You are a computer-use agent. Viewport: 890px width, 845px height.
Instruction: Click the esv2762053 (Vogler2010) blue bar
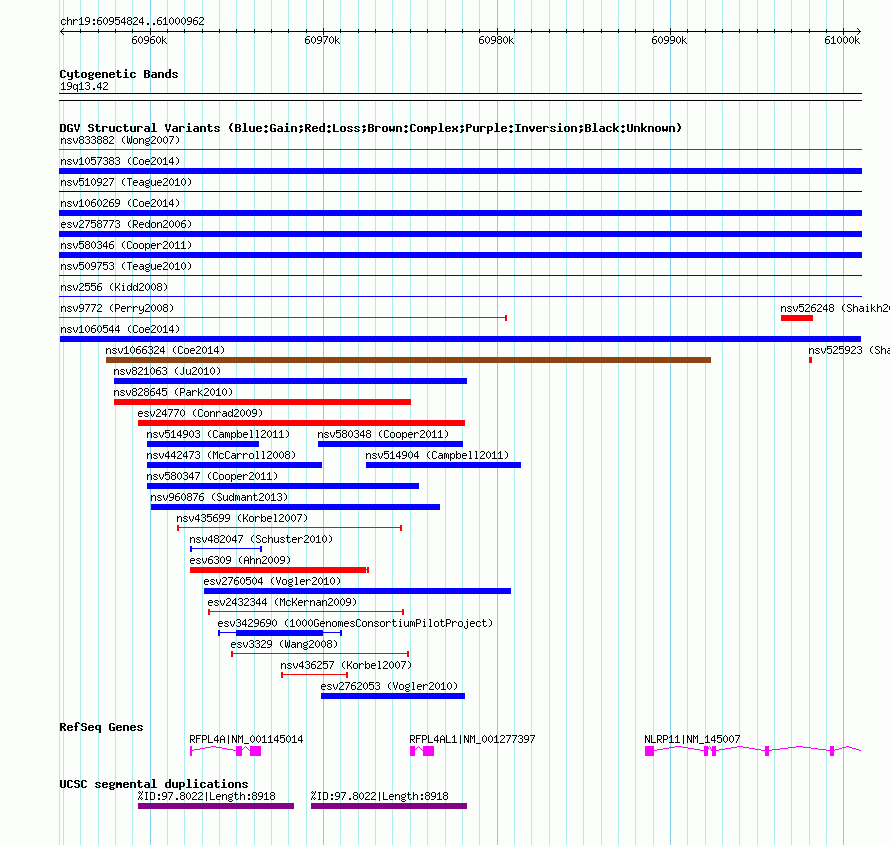[x=393, y=696]
